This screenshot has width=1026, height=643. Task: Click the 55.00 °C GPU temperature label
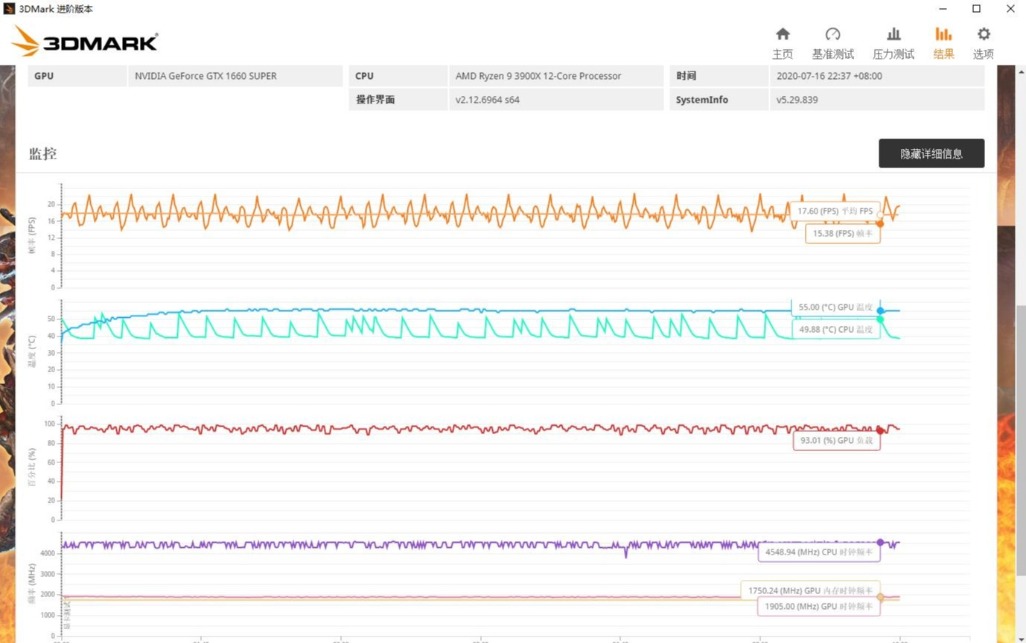point(836,307)
